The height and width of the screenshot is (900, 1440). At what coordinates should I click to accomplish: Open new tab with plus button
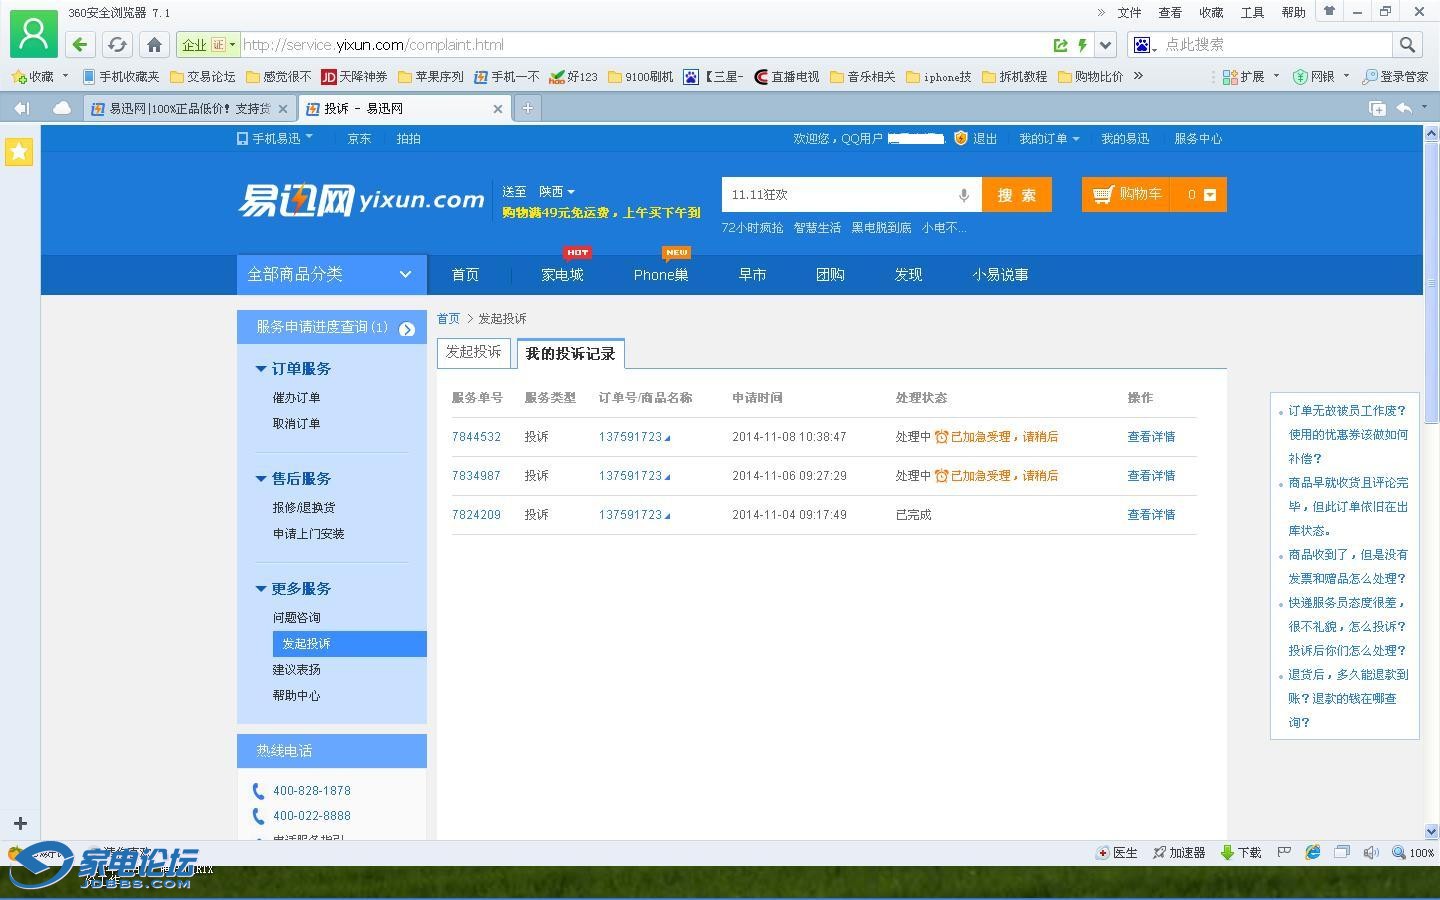(x=527, y=108)
